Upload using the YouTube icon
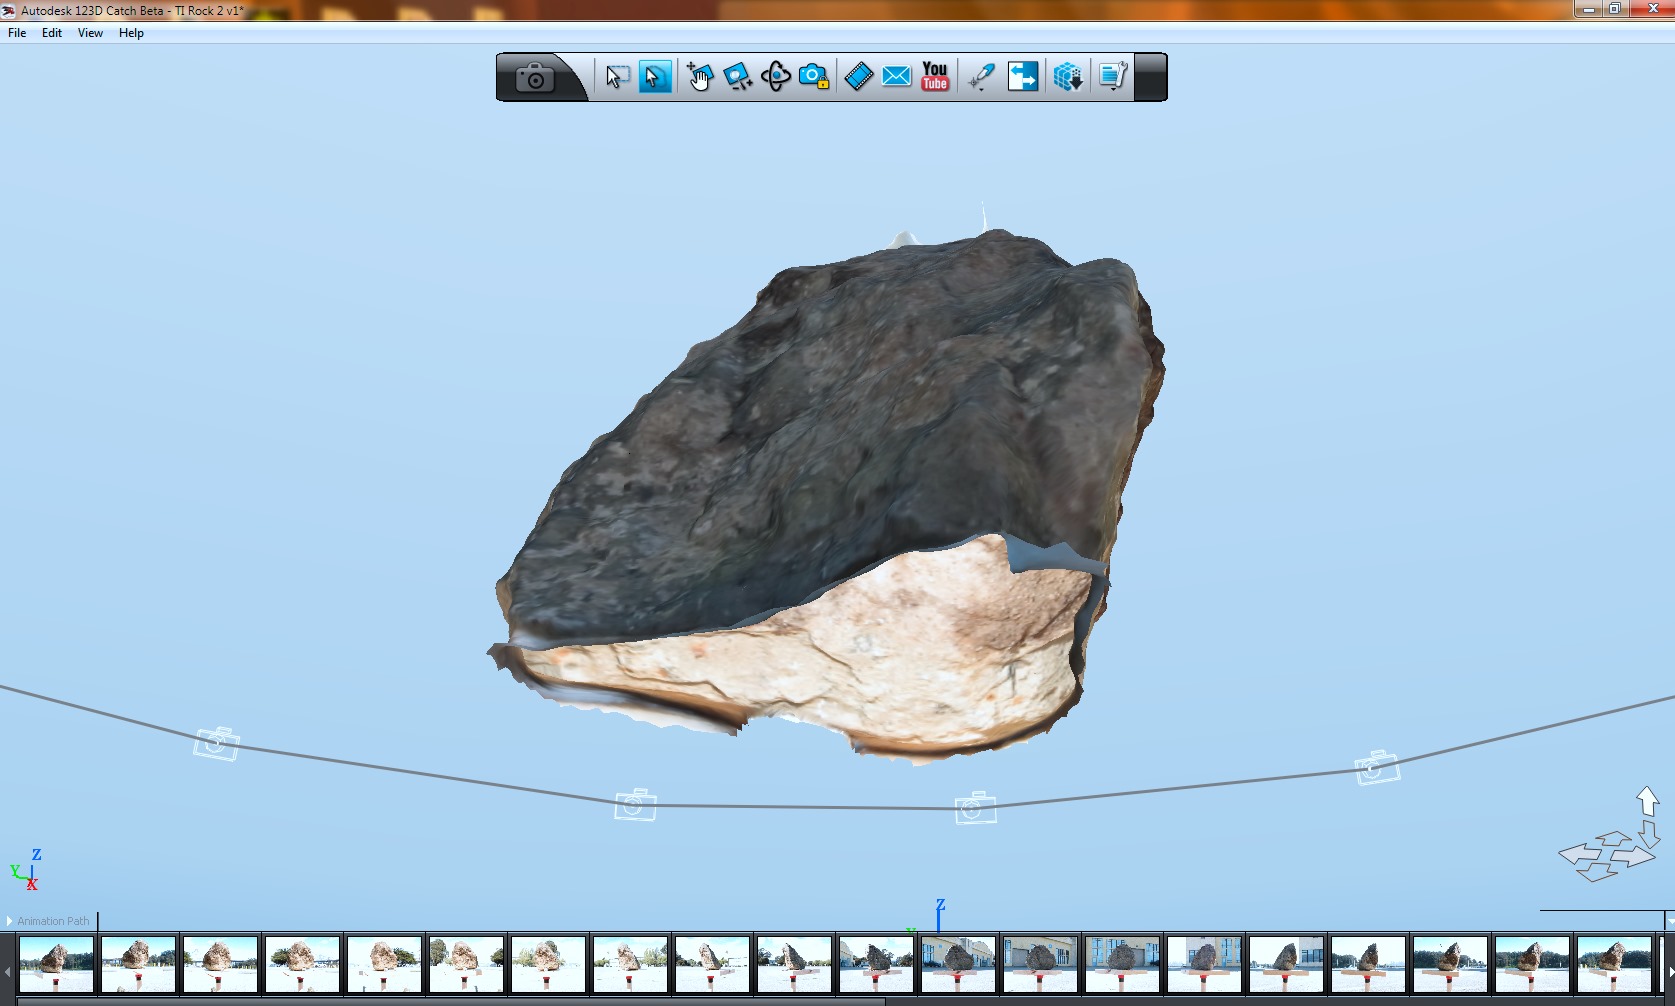The width and height of the screenshot is (1675, 1006). coord(935,77)
